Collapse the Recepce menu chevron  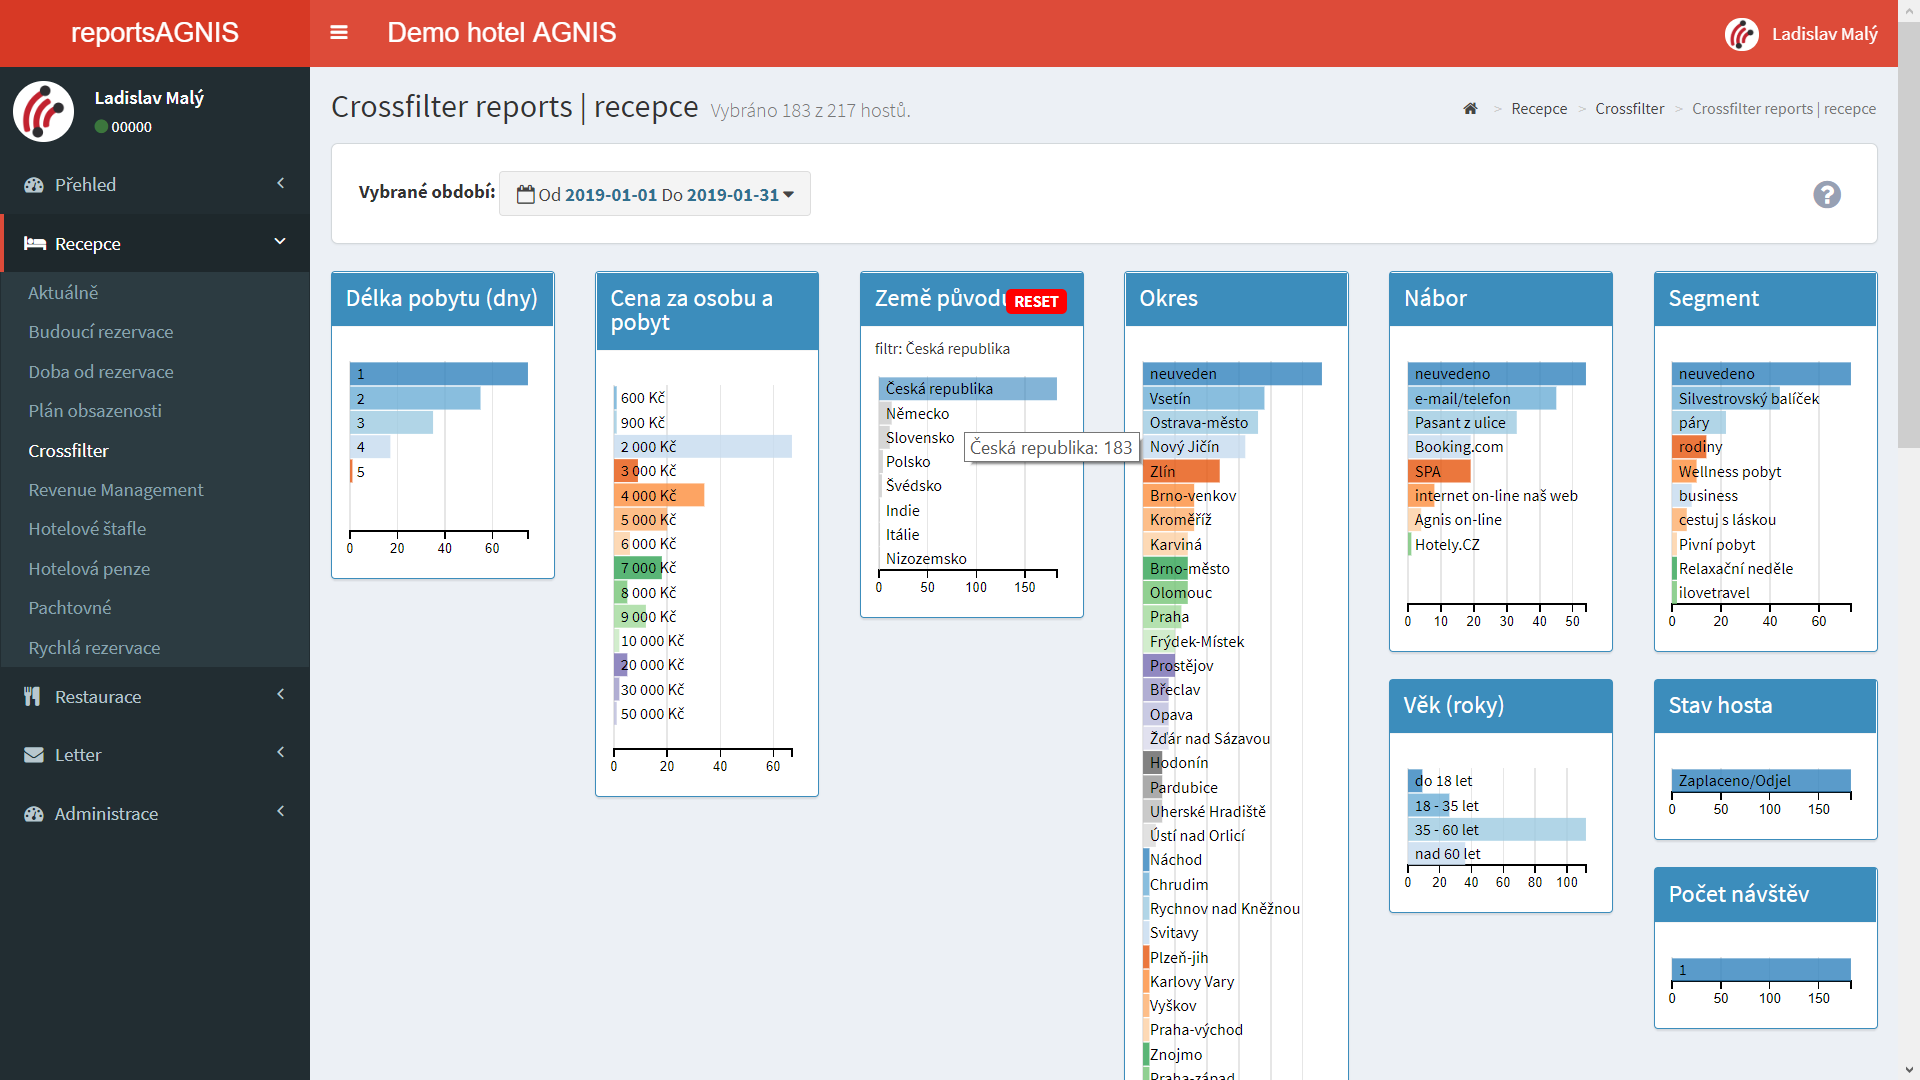point(280,242)
